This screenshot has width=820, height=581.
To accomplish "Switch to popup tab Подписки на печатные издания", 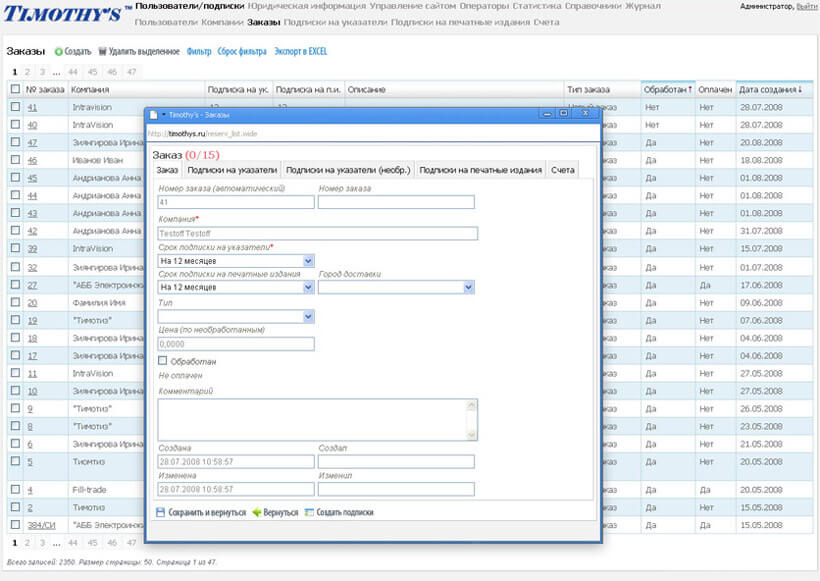I will (481, 170).
